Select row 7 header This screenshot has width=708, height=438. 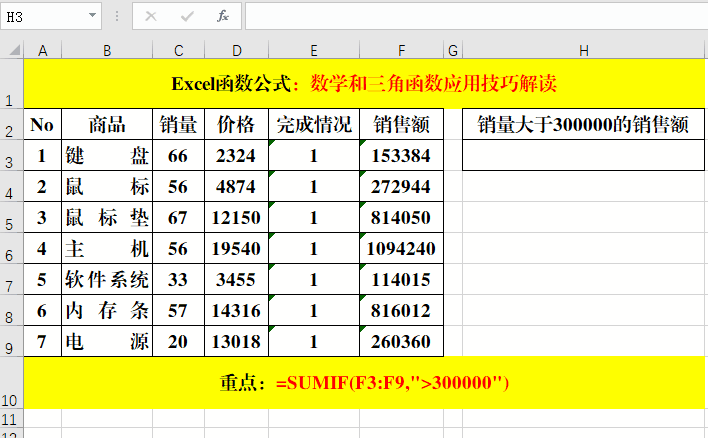click(12, 279)
